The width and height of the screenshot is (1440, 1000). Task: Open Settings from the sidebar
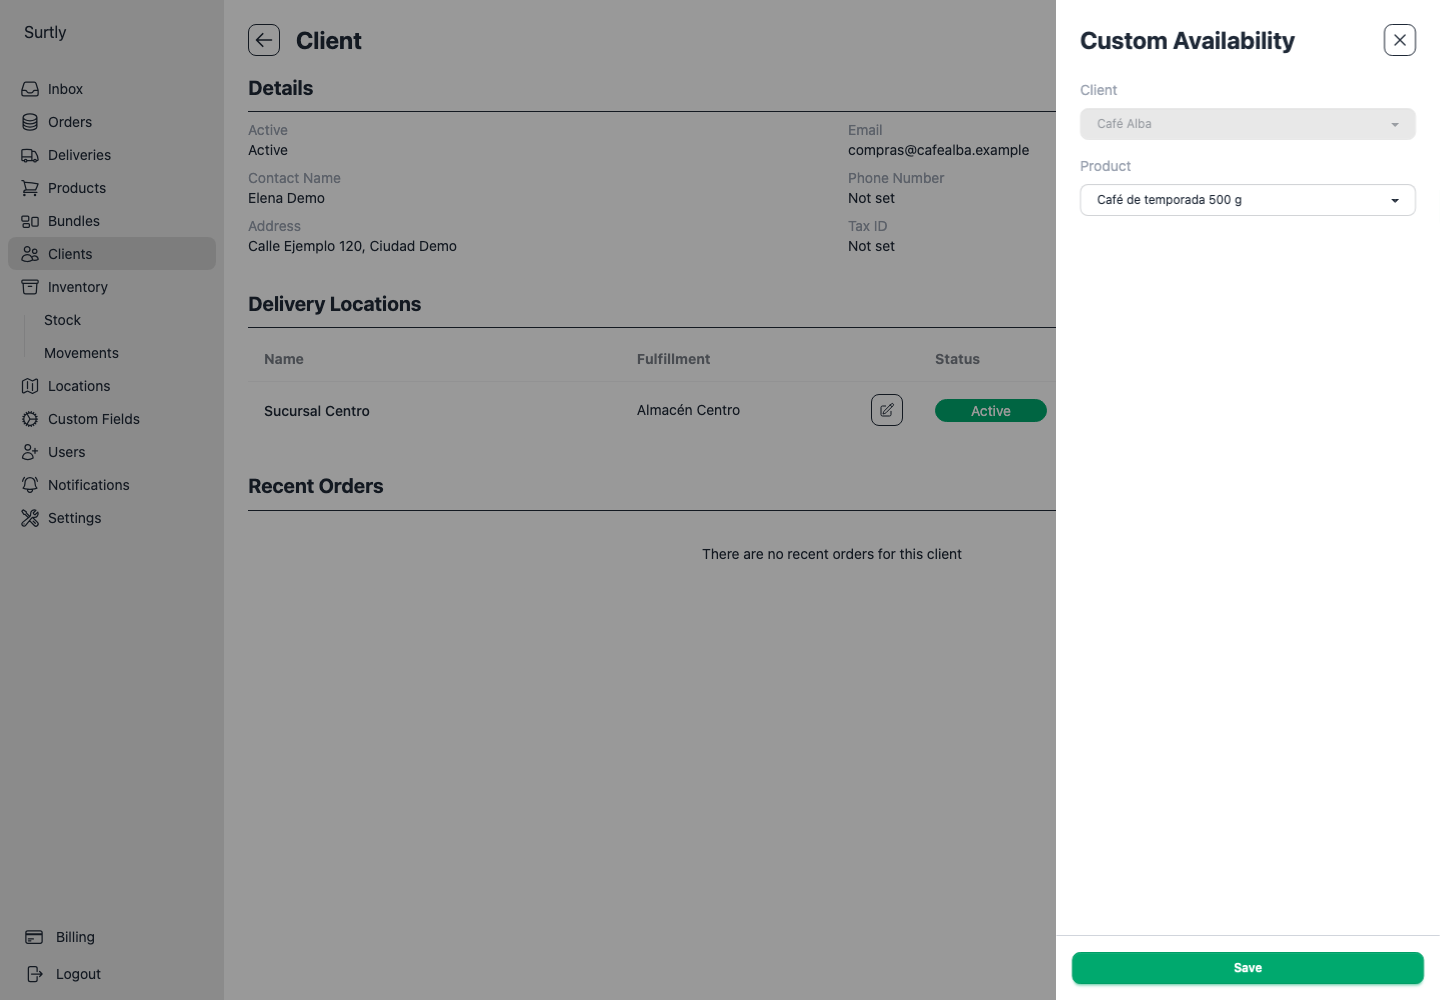pyautogui.click(x=112, y=518)
